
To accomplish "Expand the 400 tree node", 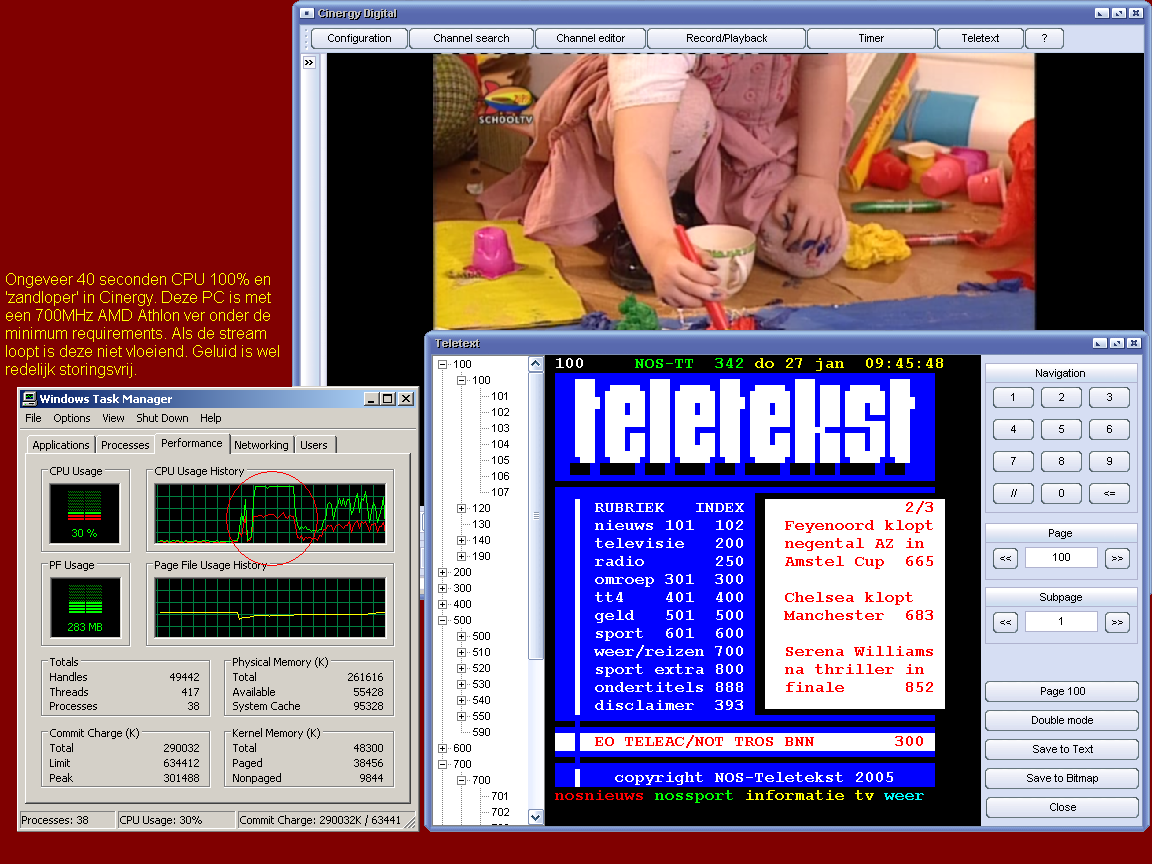I will (x=442, y=605).
